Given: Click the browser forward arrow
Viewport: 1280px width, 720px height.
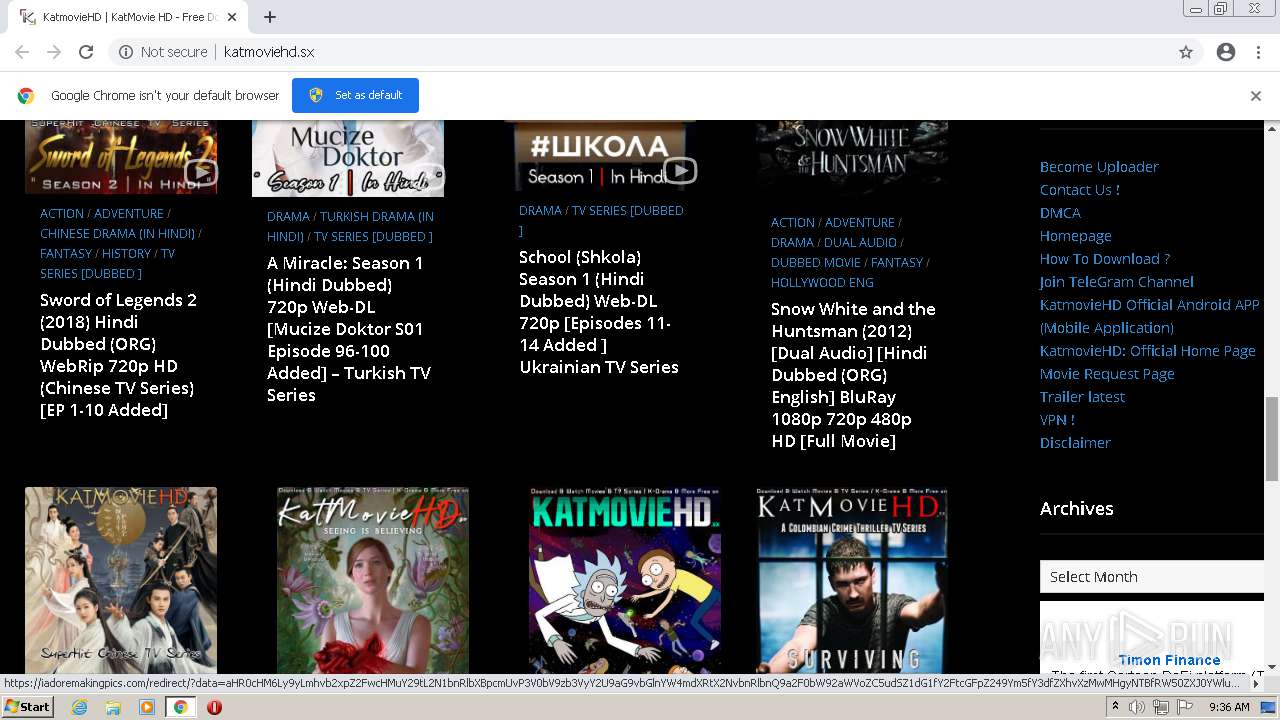Looking at the screenshot, I should (54, 52).
